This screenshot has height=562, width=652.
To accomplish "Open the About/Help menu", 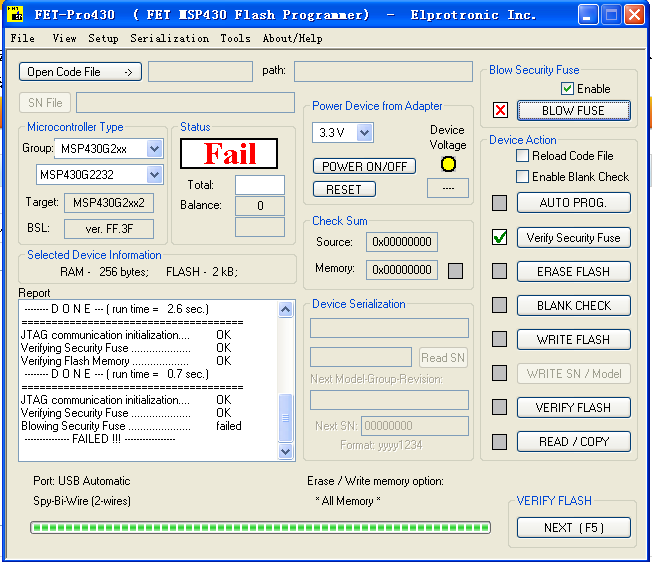I will pos(292,38).
